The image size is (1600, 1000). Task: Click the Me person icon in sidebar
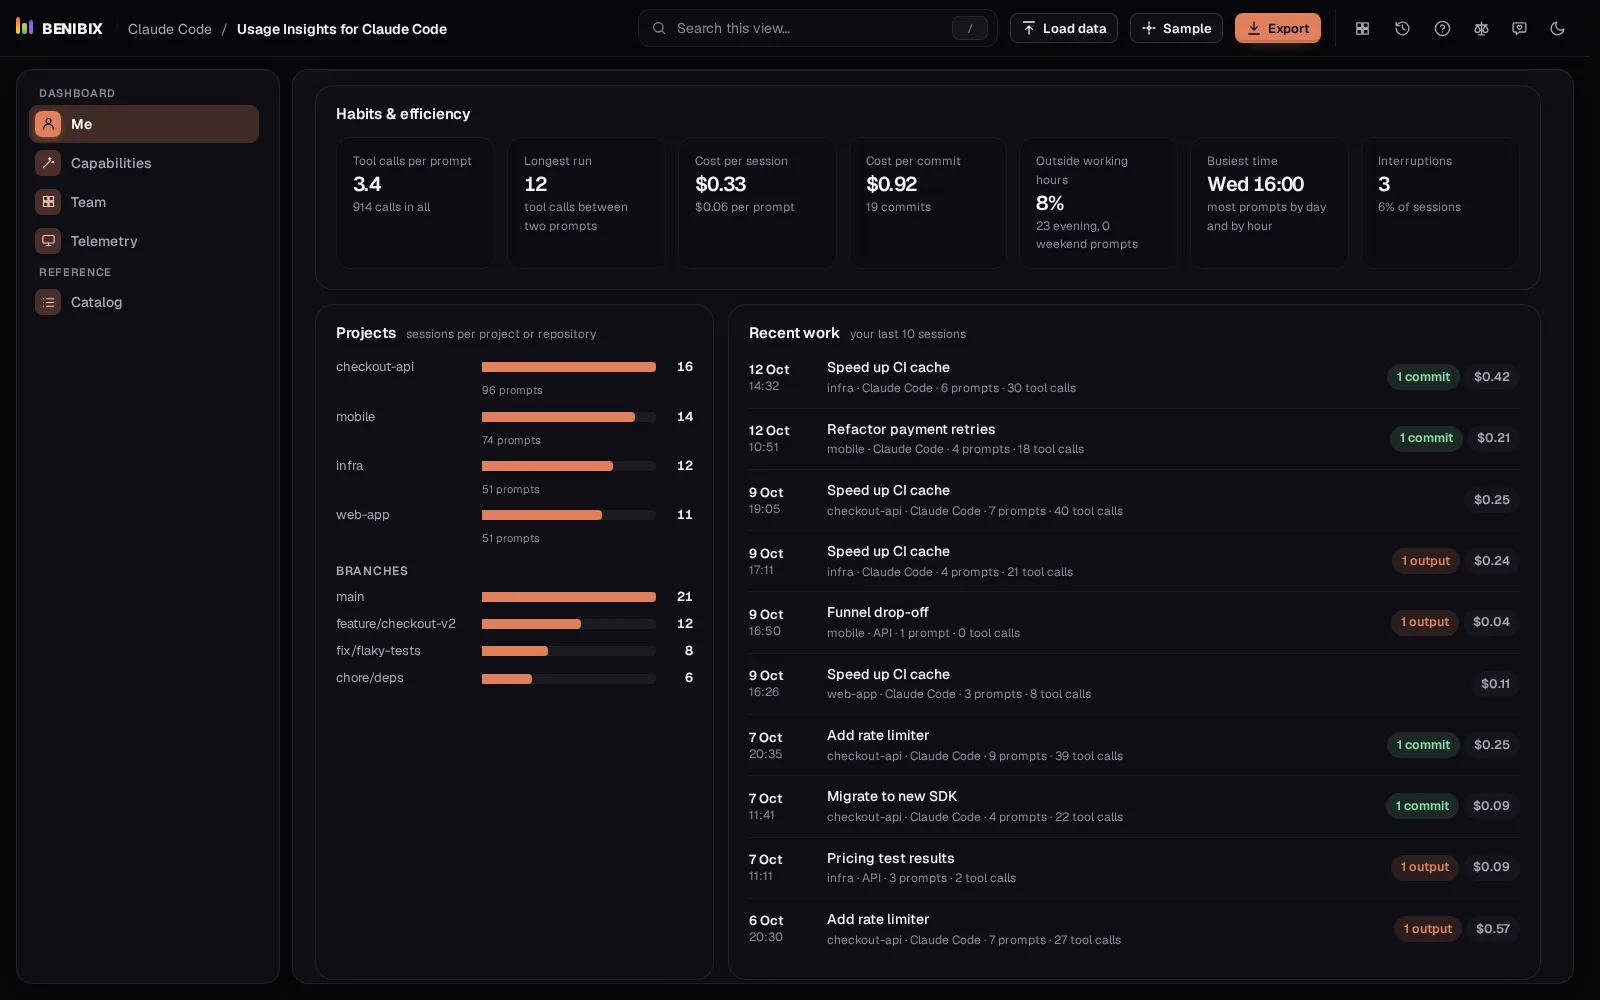(x=48, y=124)
